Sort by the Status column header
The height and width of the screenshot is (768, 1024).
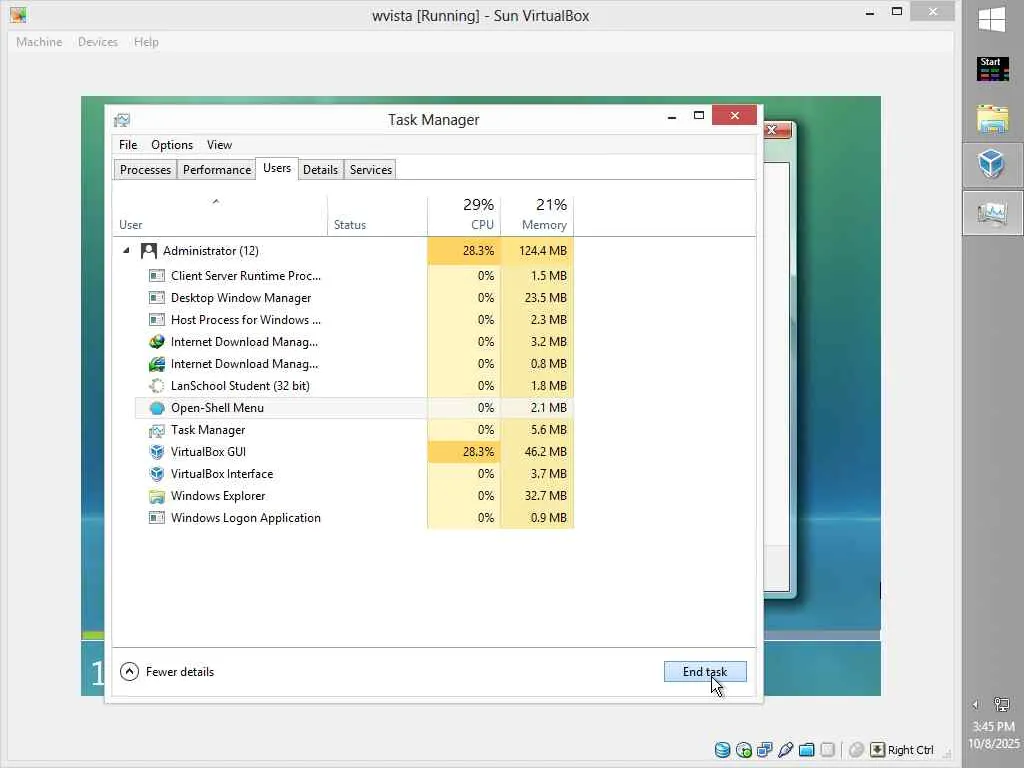click(377, 216)
